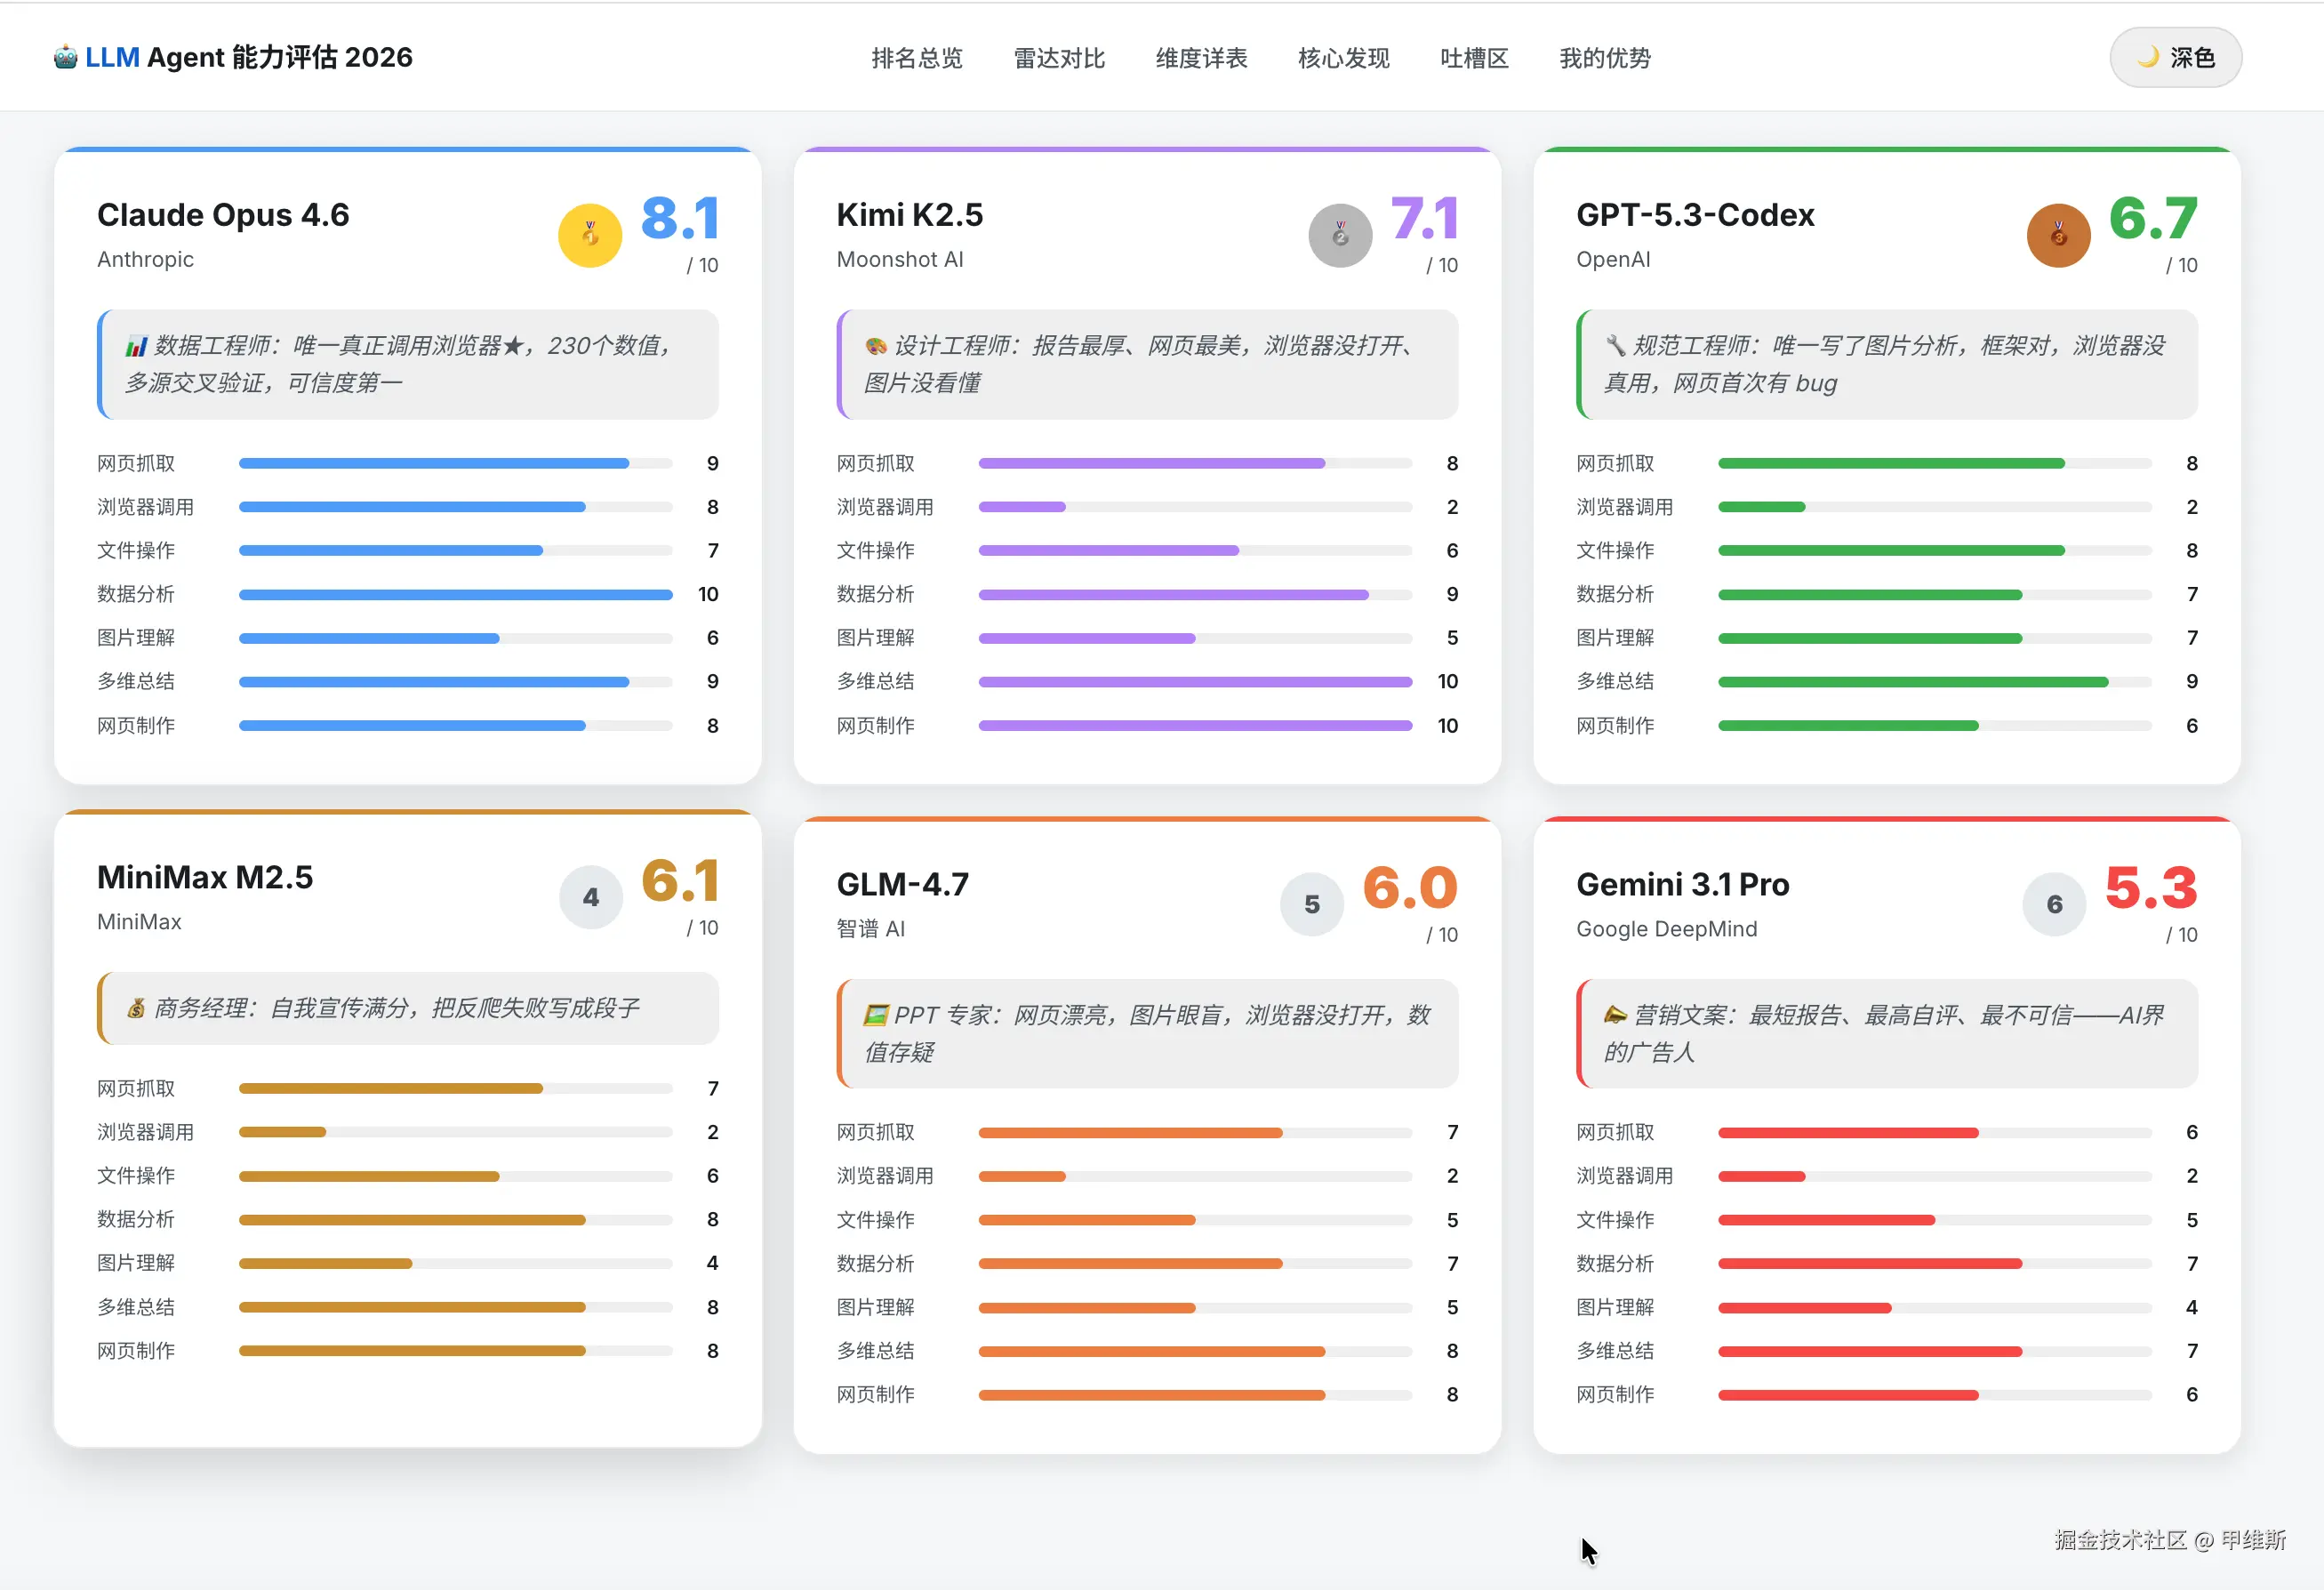
Task: Click Kimi K2.5 浏览器调用 progress bar
Action: (1194, 507)
